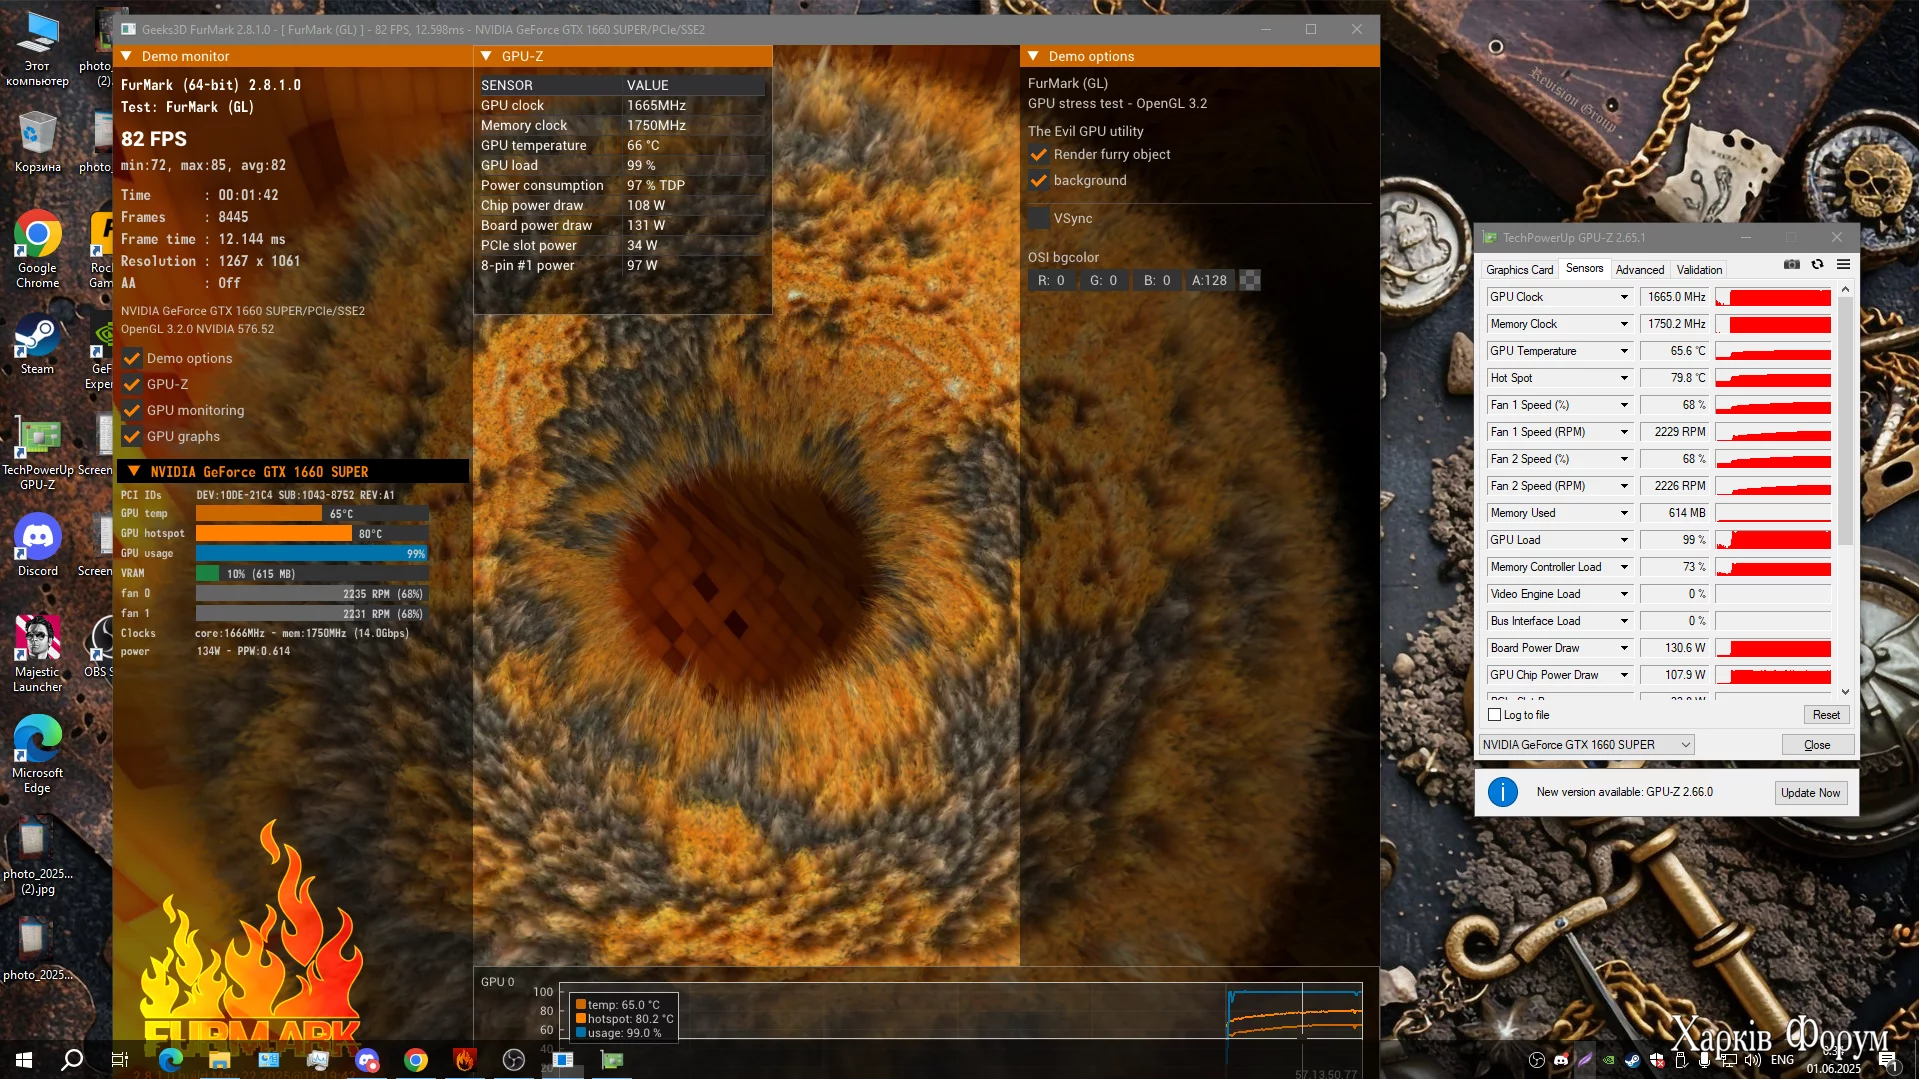Click the Update Now button
This screenshot has height=1079, width=1919.
1810,793
